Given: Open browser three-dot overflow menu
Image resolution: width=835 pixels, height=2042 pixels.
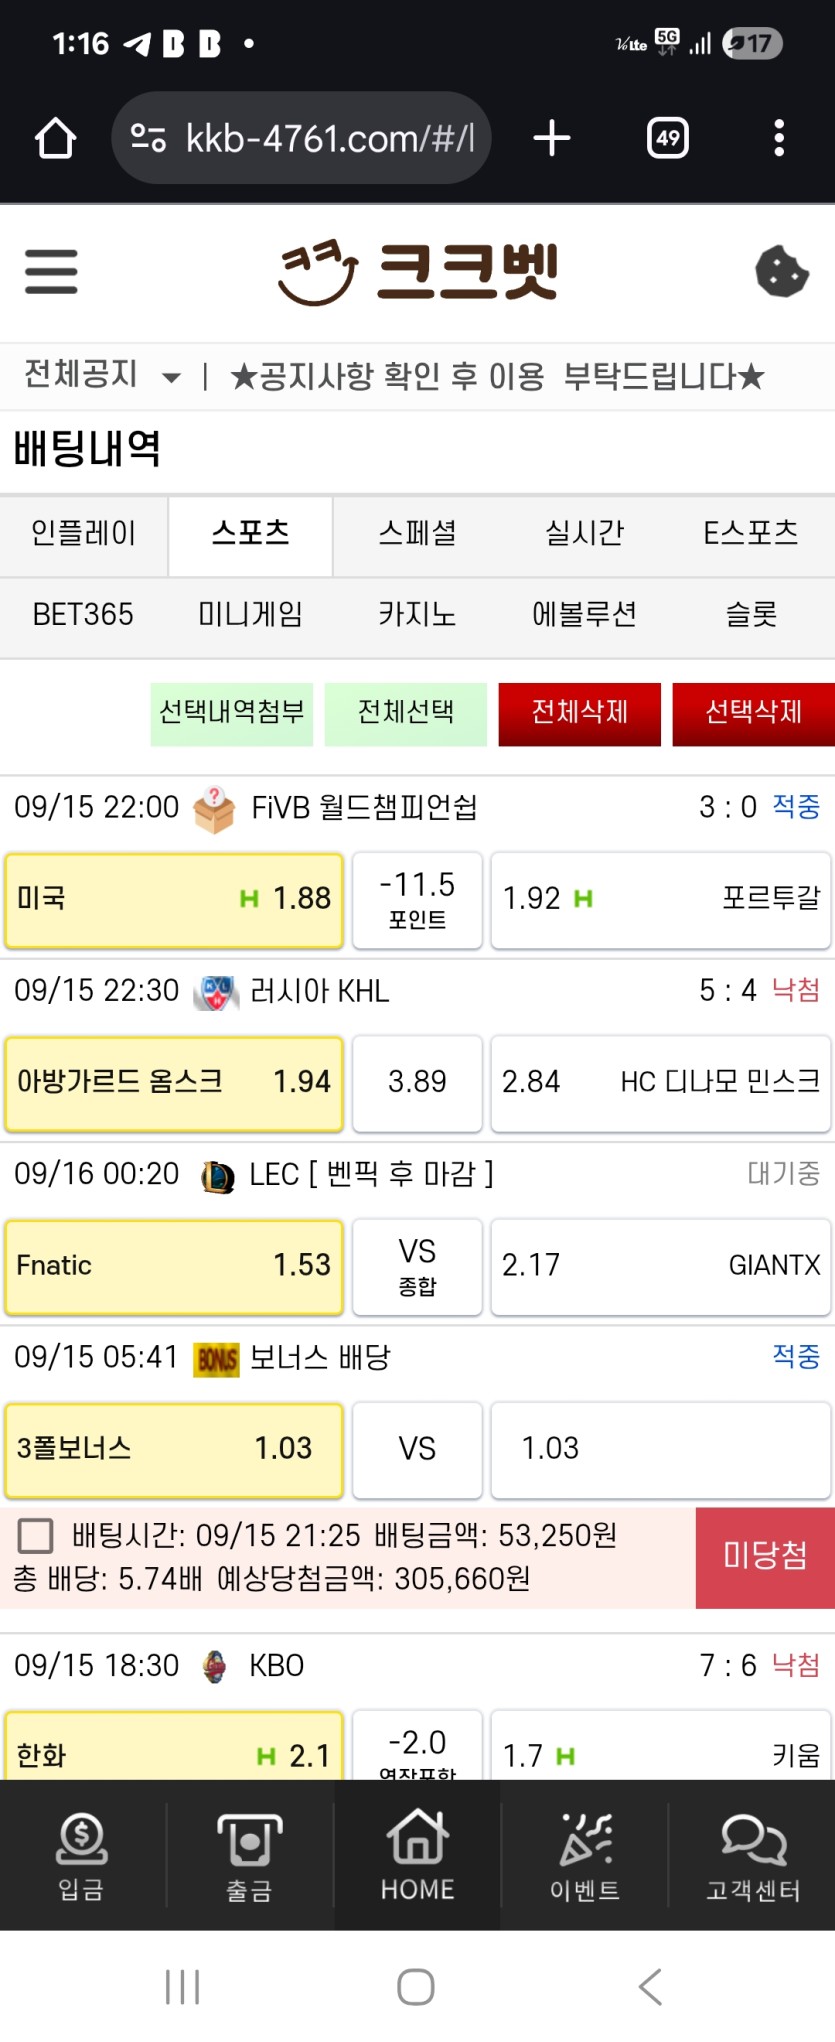Looking at the screenshot, I should (779, 138).
